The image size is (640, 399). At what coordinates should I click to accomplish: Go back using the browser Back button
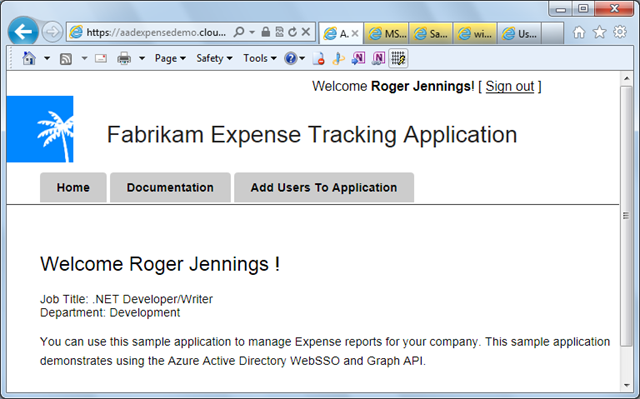[x=23, y=31]
